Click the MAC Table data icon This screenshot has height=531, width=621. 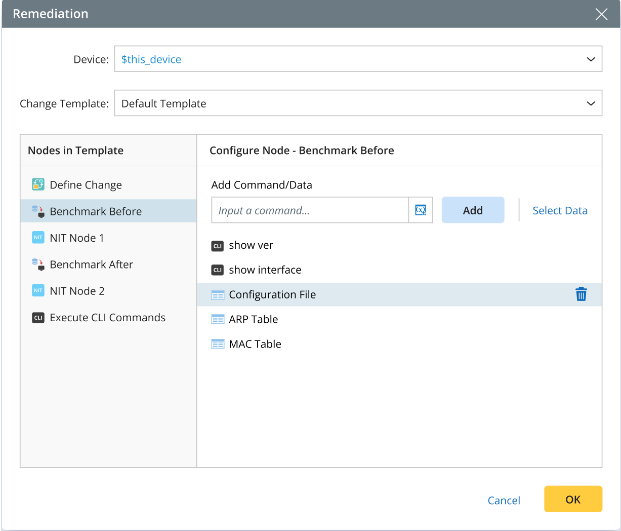[x=218, y=344]
